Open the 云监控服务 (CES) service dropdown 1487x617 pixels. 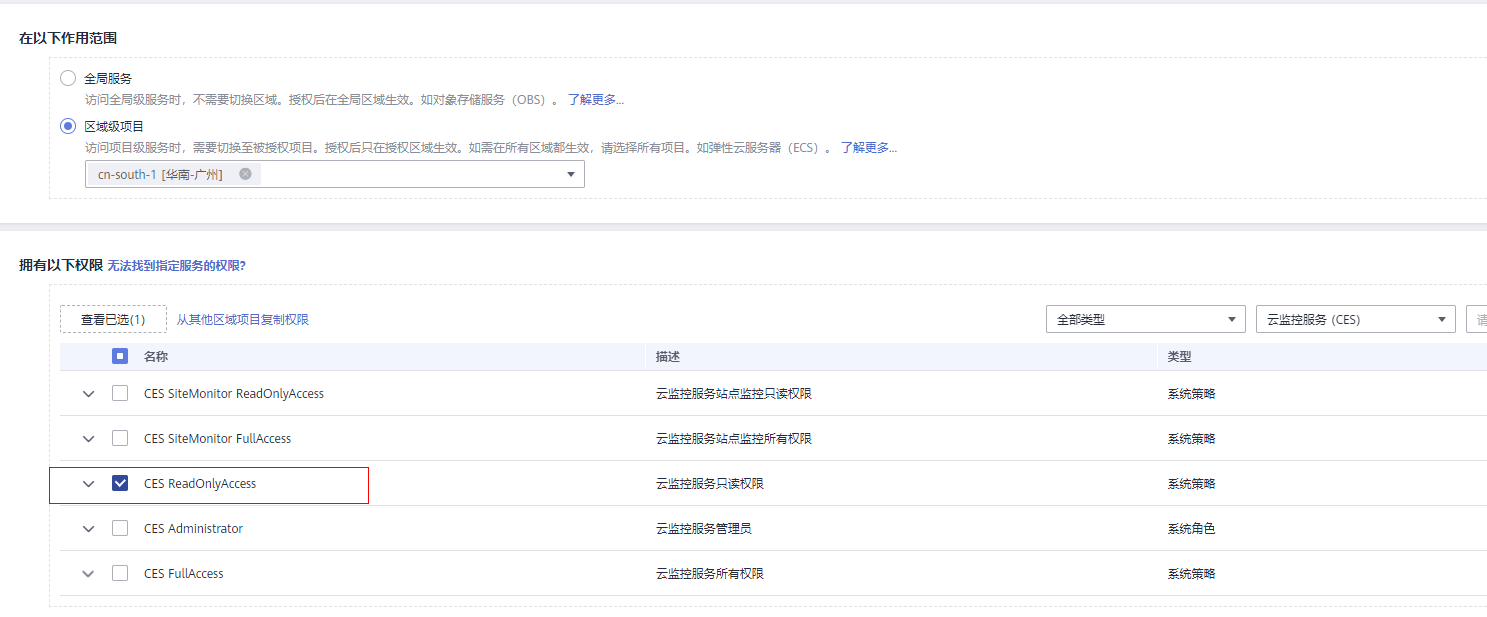[1356, 319]
